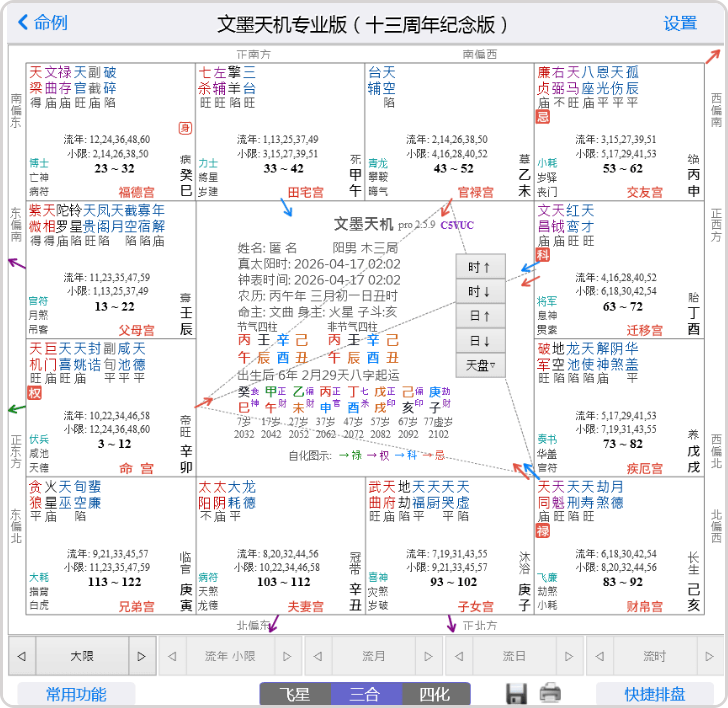The image size is (728, 708).
Task: Open the 常用功能 menu
Action: (x=76, y=694)
